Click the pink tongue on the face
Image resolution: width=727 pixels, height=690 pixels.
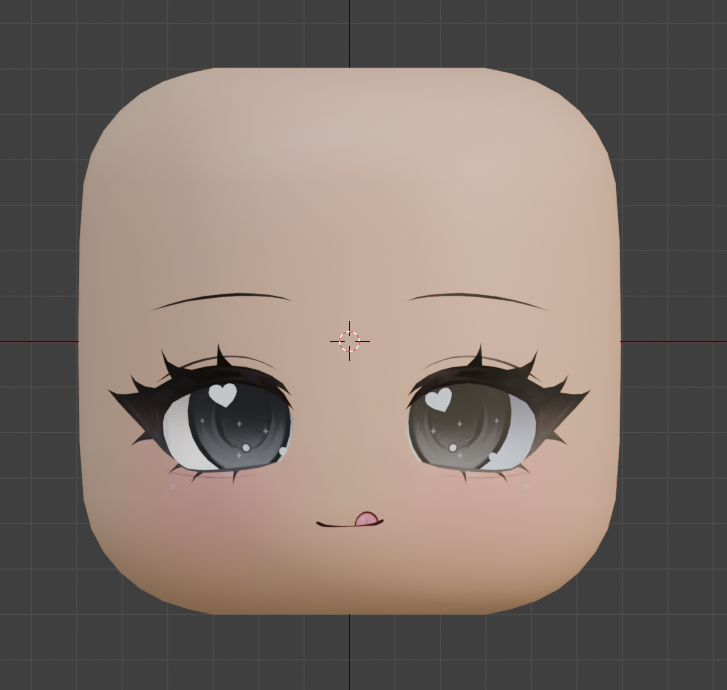(x=368, y=519)
